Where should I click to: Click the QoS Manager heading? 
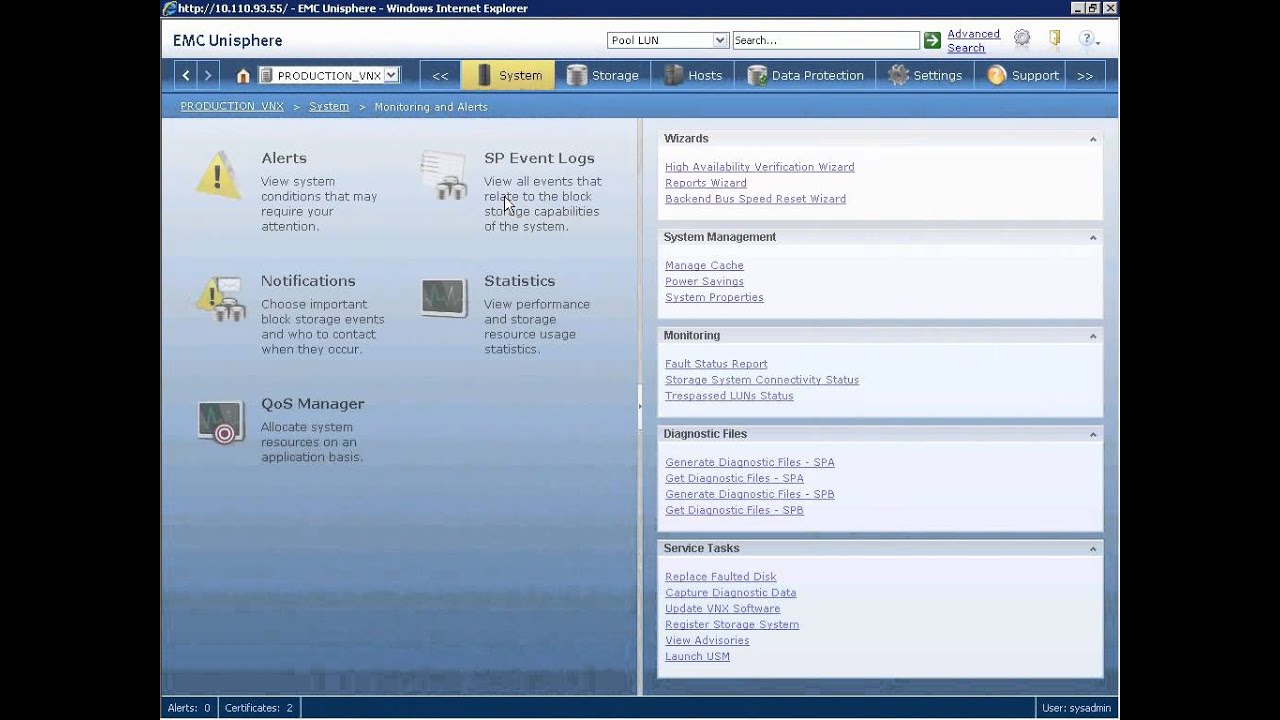point(313,404)
